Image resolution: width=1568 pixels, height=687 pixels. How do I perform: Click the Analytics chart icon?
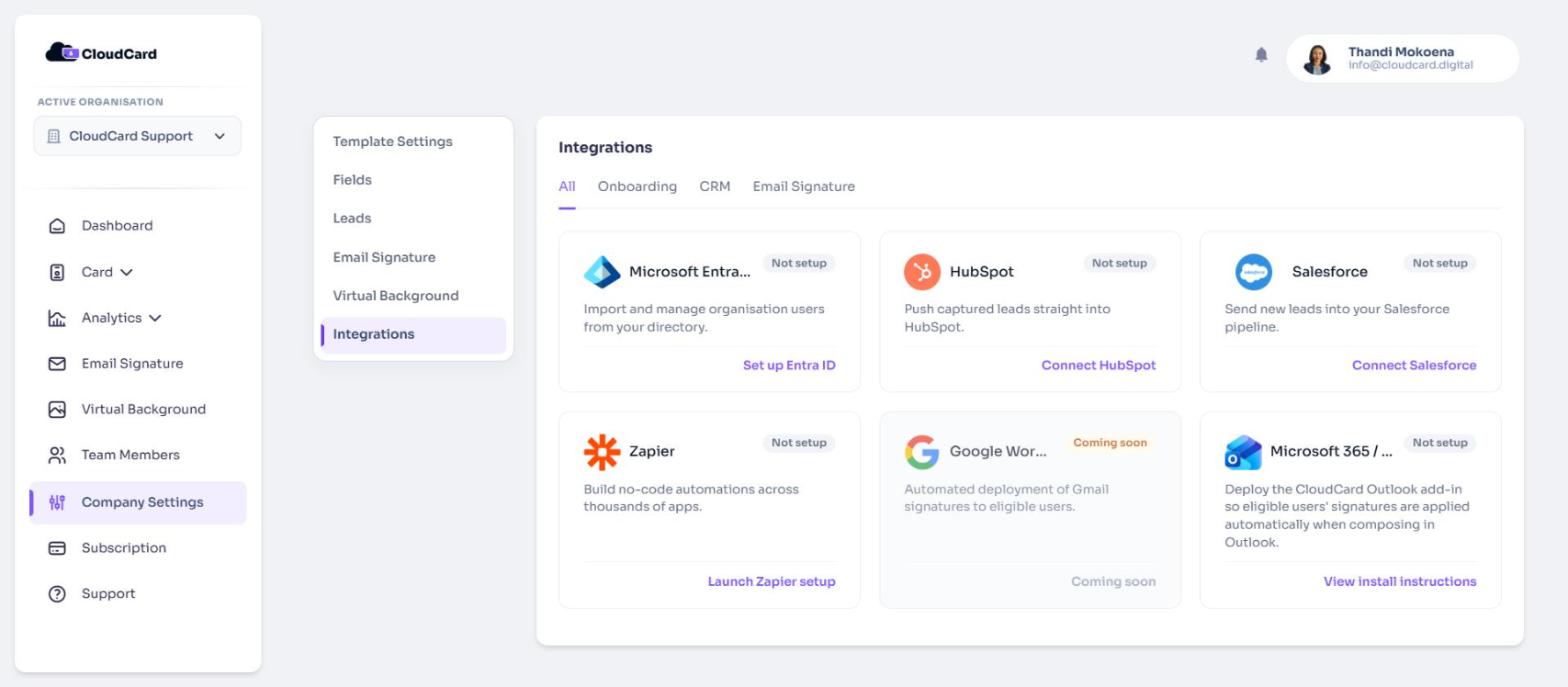pos(57,318)
